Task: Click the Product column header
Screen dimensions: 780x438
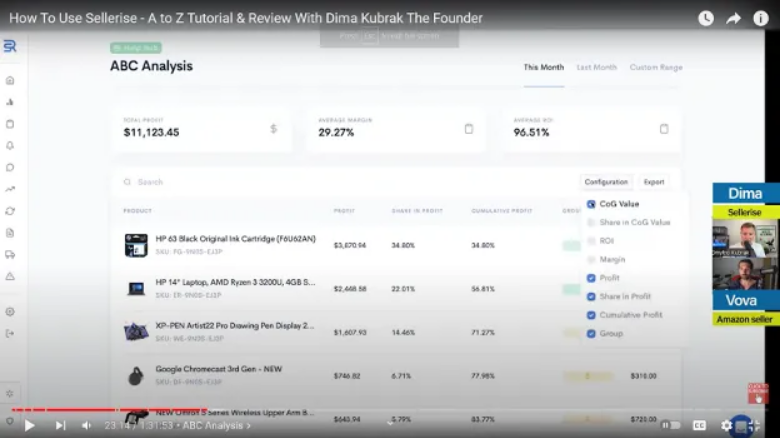Action: pyautogui.click(x=137, y=211)
